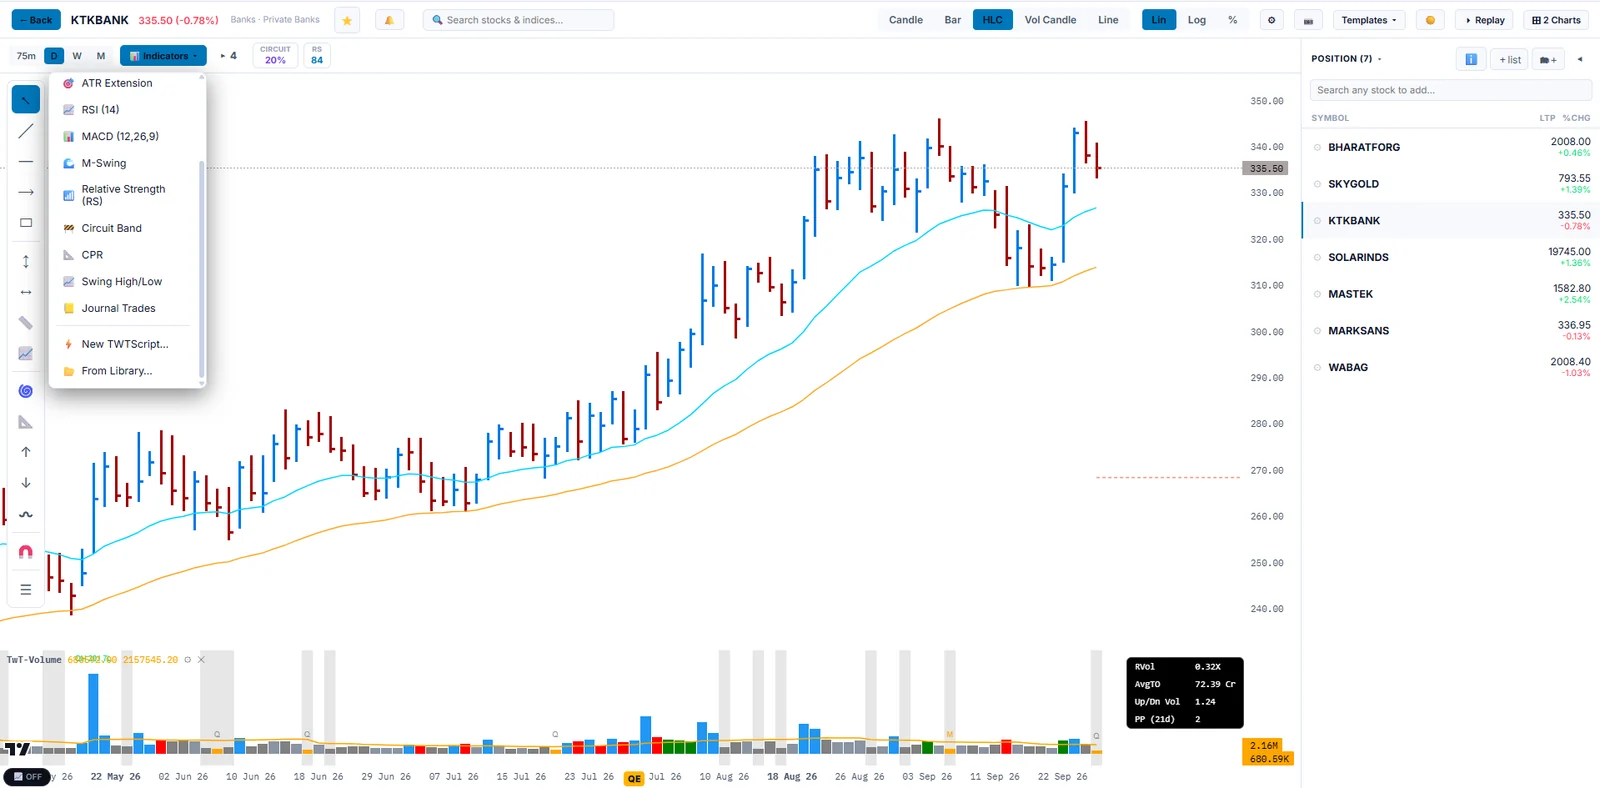Screen dimensions: 1600x788
Task: Toggle the OFF switch at bottom left
Action: [27, 777]
